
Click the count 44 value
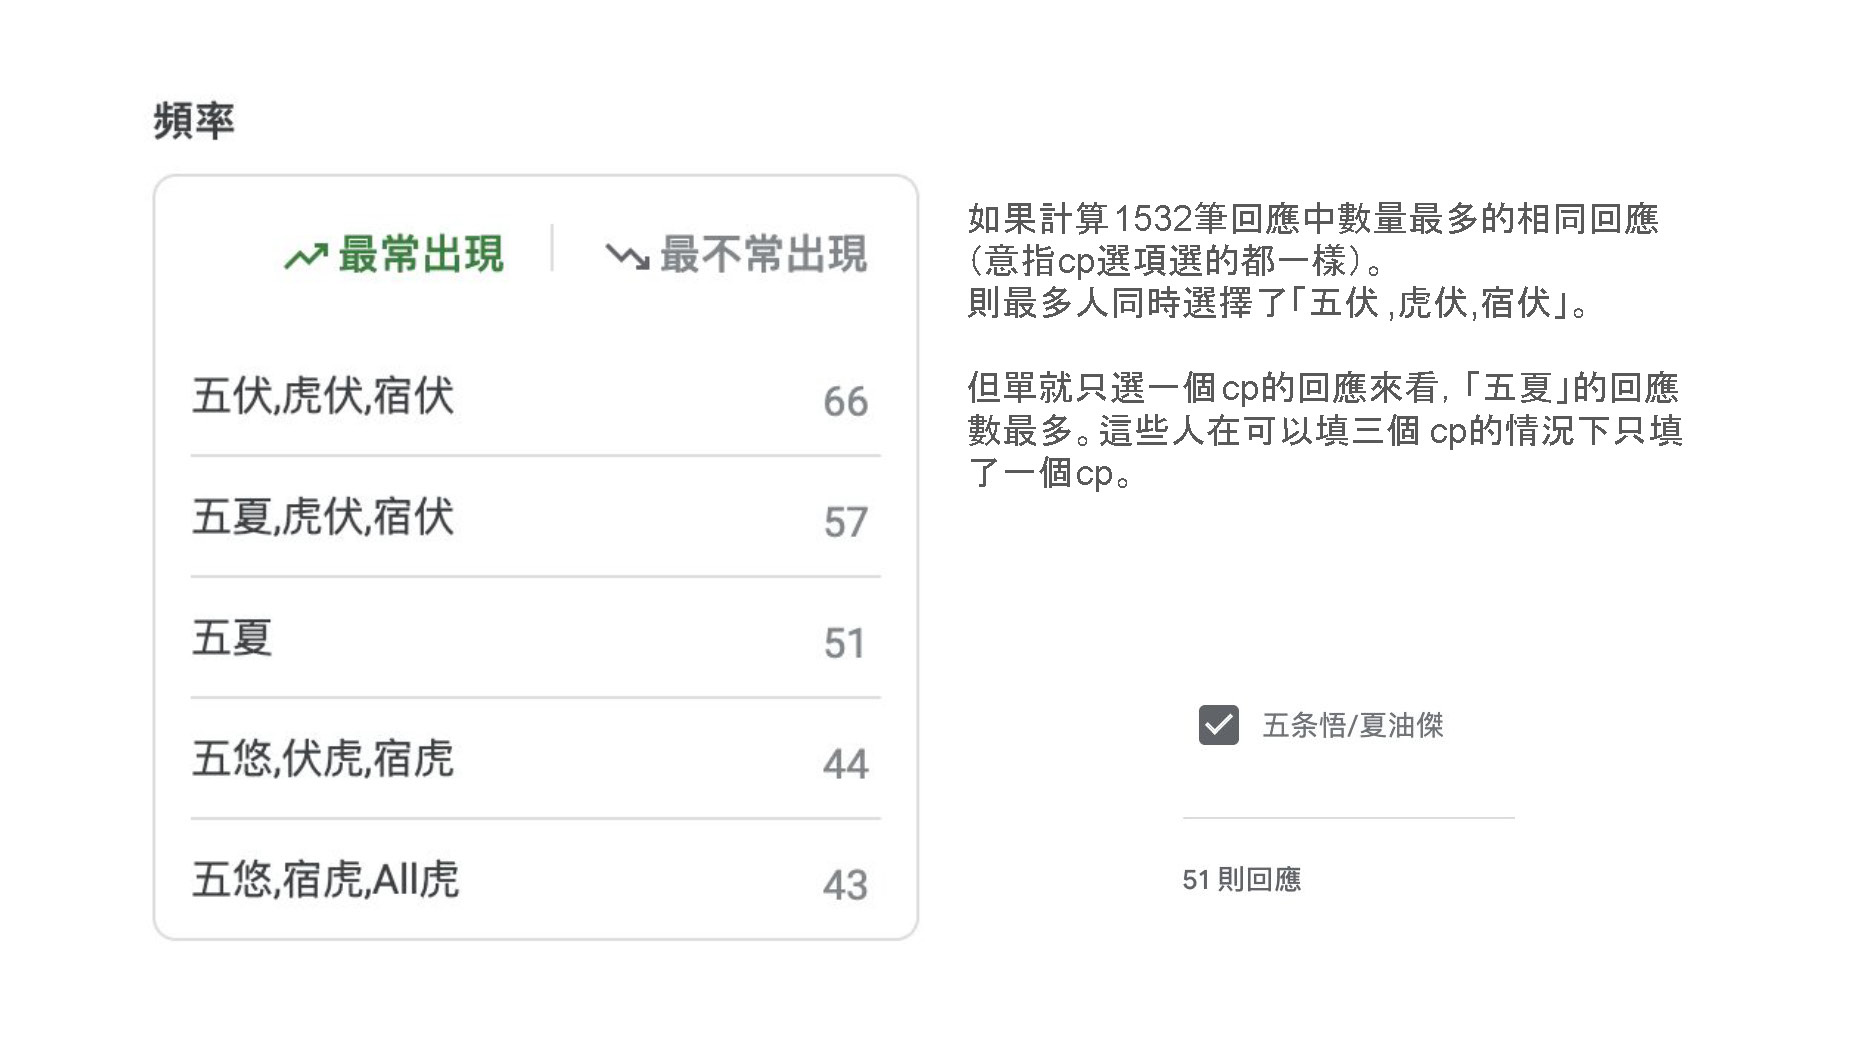845,764
